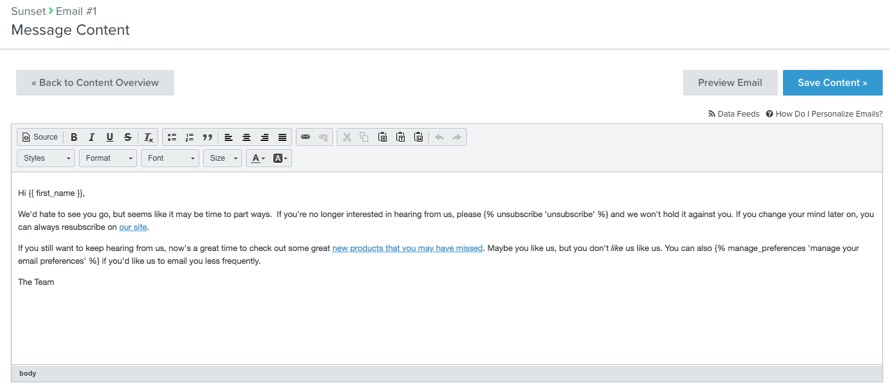Paste from Word
This screenshot has height=390, width=890.
click(x=418, y=137)
